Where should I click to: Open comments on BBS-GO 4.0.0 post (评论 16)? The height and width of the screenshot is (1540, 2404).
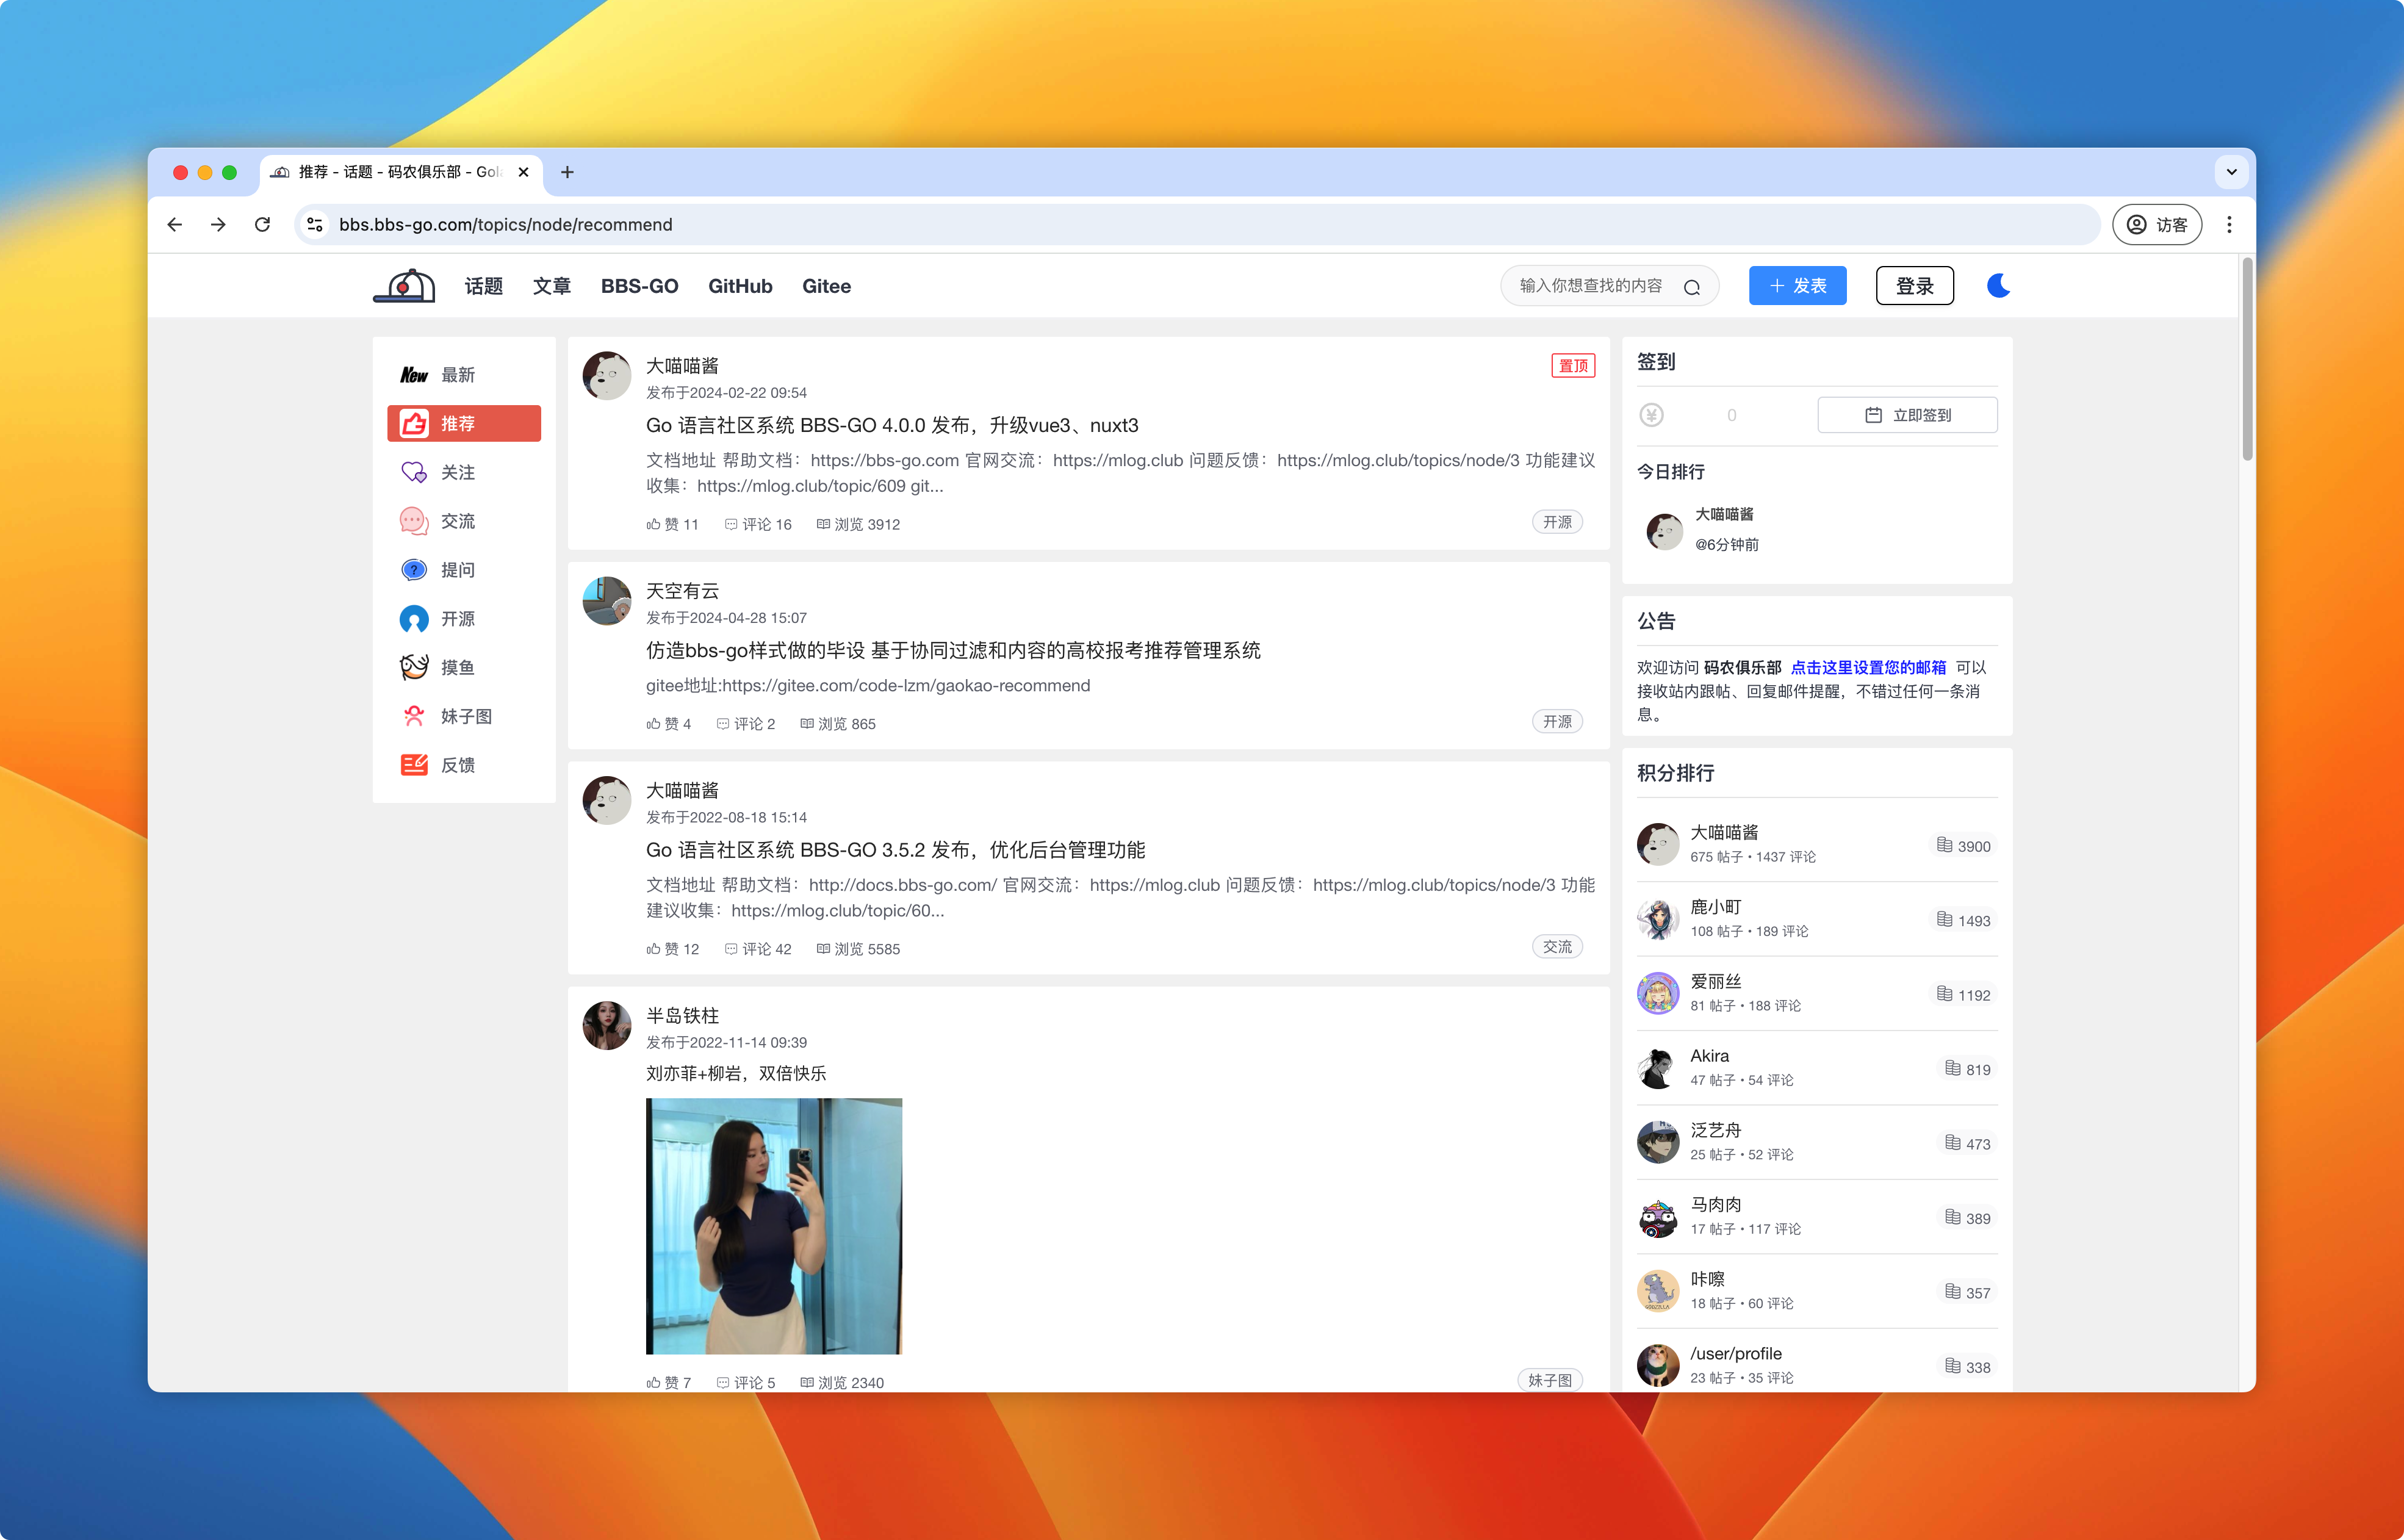click(x=758, y=524)
